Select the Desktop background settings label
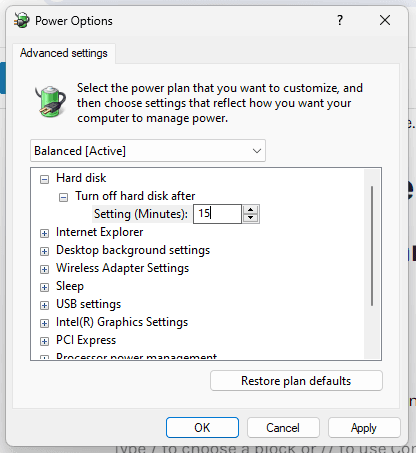The image size is (416, 453). coord(133,250)
